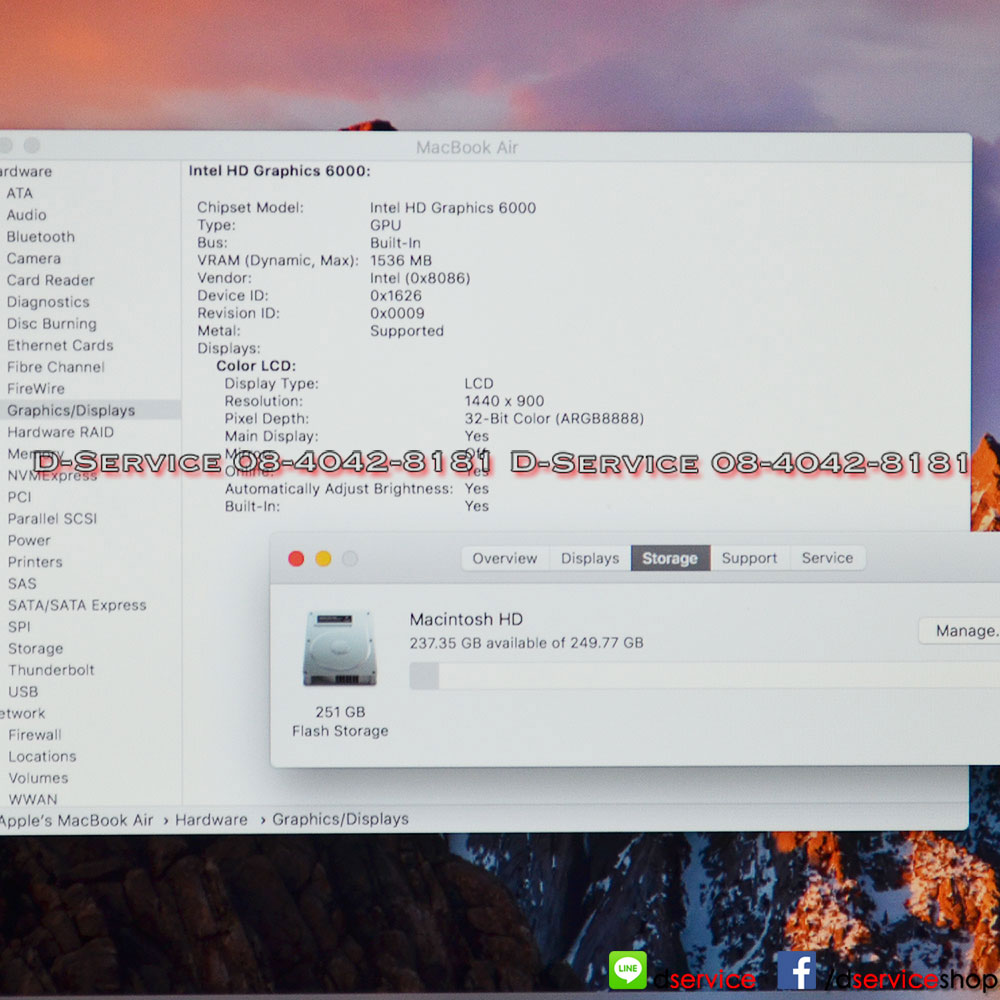Click the '1440 x 900' resolution value
Image resolution: width=1000 pixels, height=1000 pixels.
(x=504, y=401)
